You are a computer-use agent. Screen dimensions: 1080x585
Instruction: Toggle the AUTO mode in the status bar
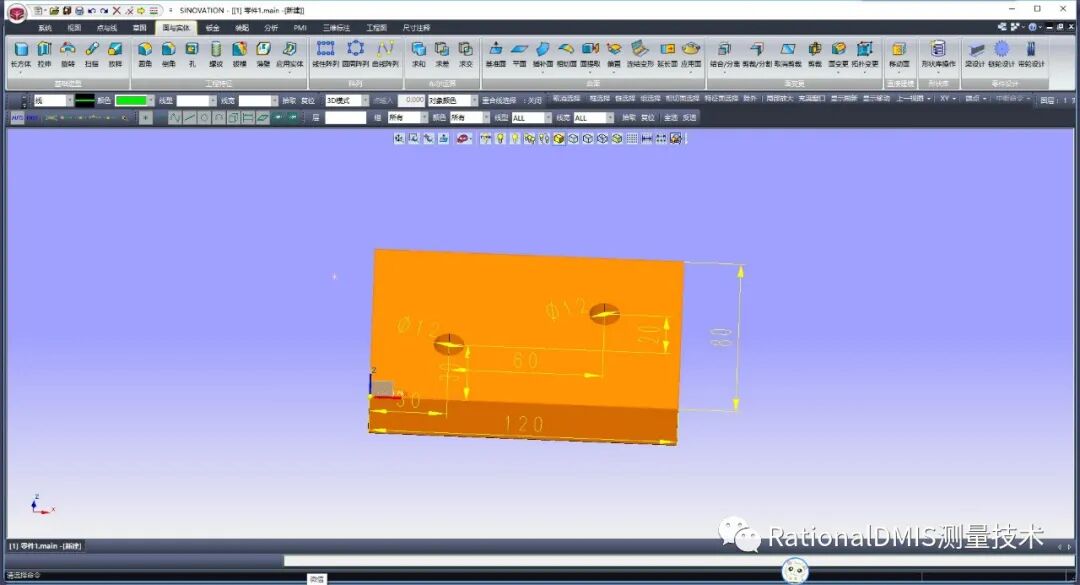click(x=15, y=117)
